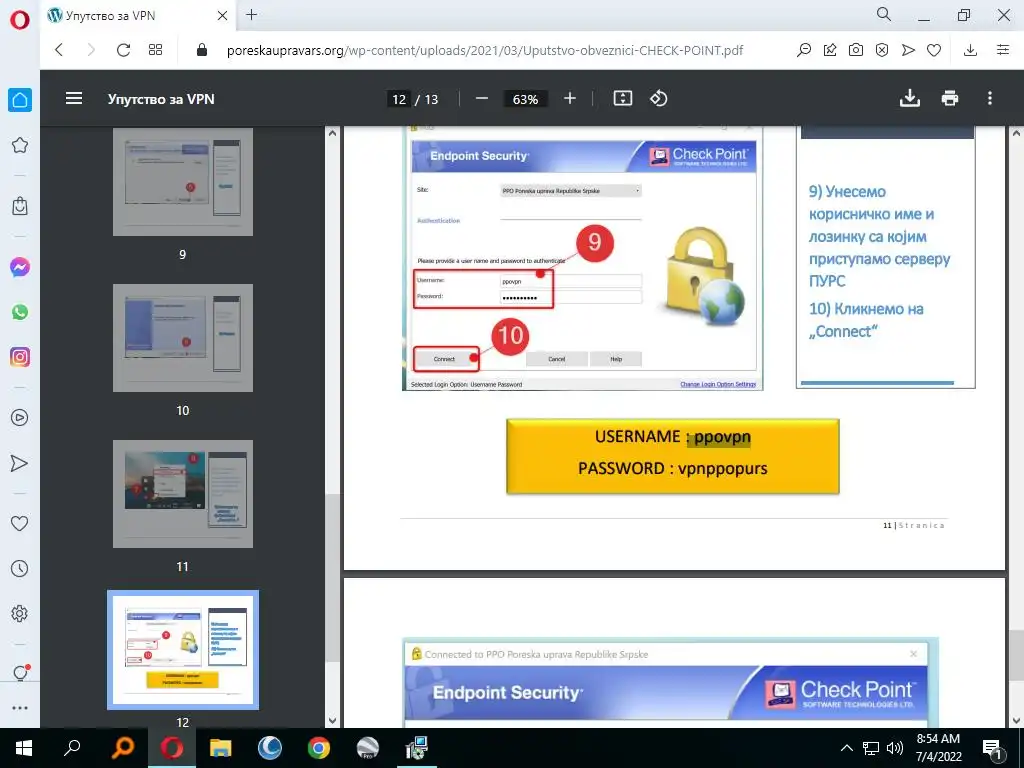The width and height of the screenshot is (1024, 768).
Task: Click document scrollbar down arrow
Action: click(x=1016, y=720)
